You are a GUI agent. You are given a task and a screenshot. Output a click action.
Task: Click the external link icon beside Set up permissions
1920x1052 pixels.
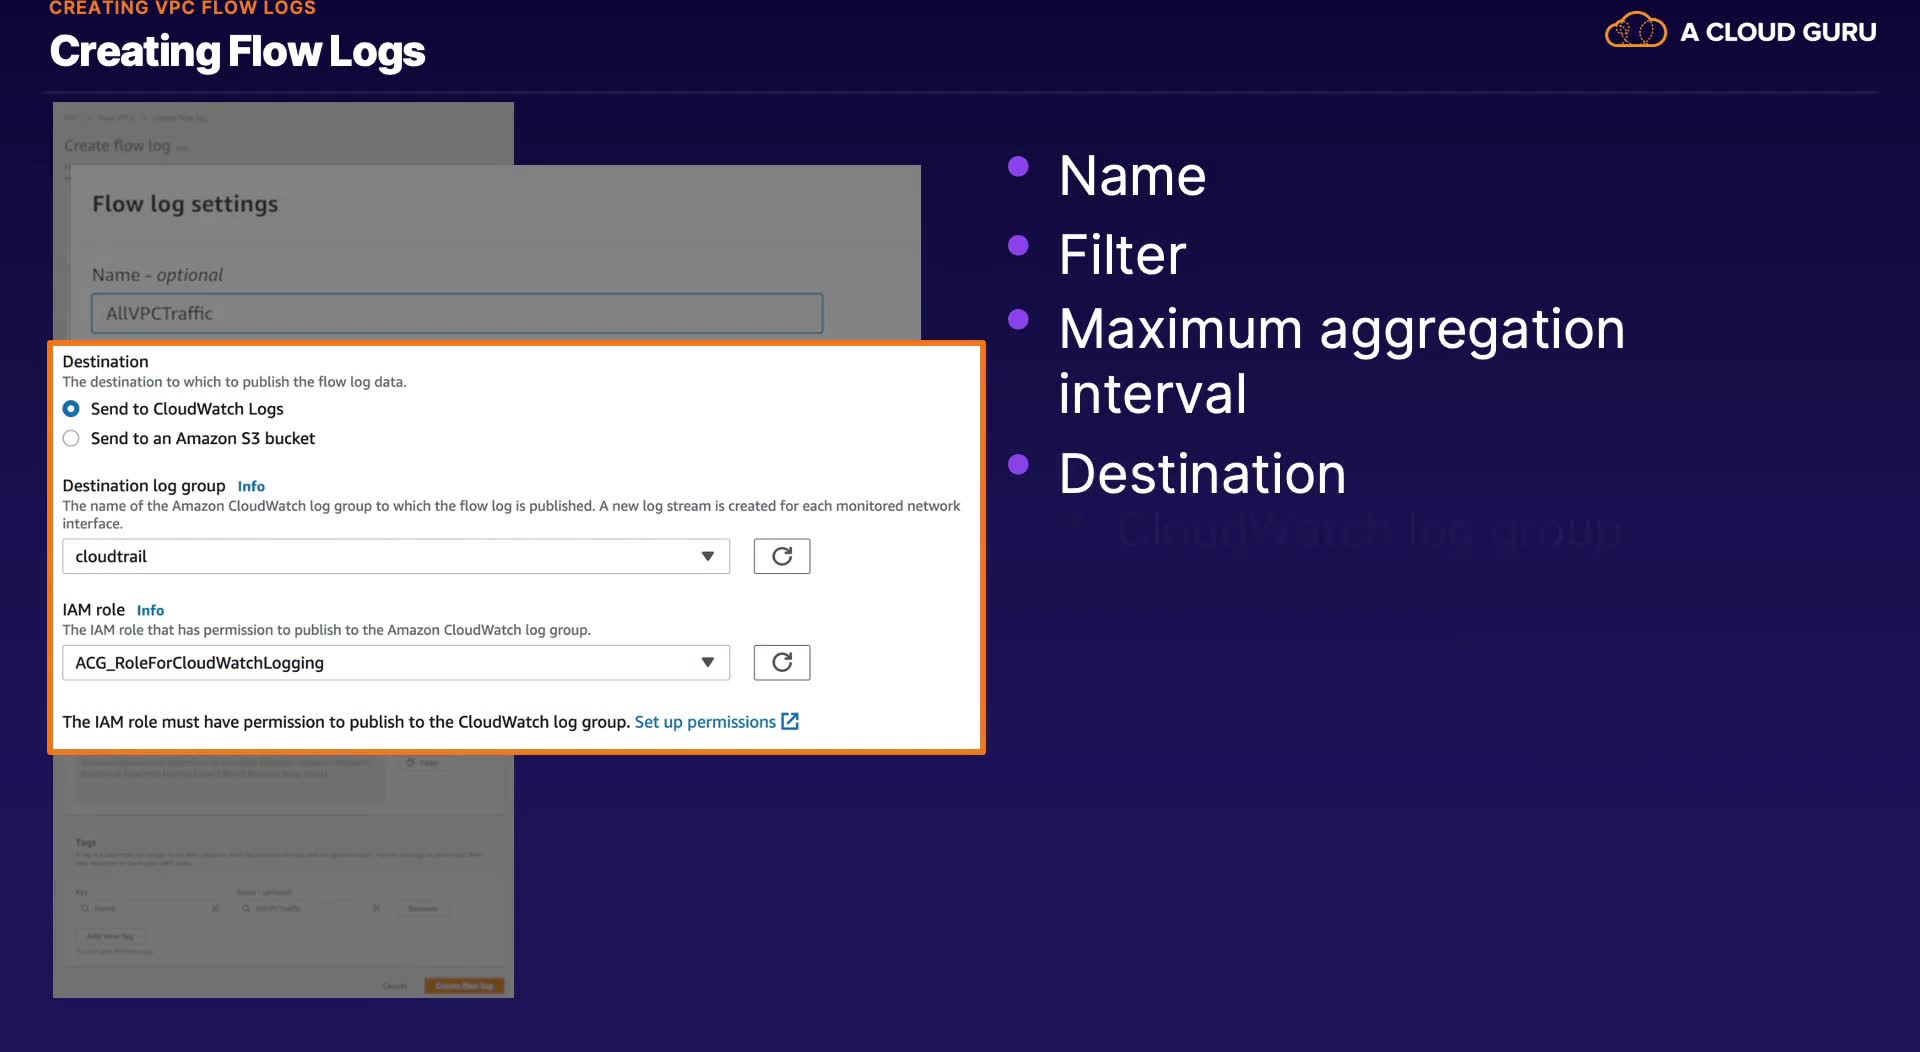click(x=790, y=721)
